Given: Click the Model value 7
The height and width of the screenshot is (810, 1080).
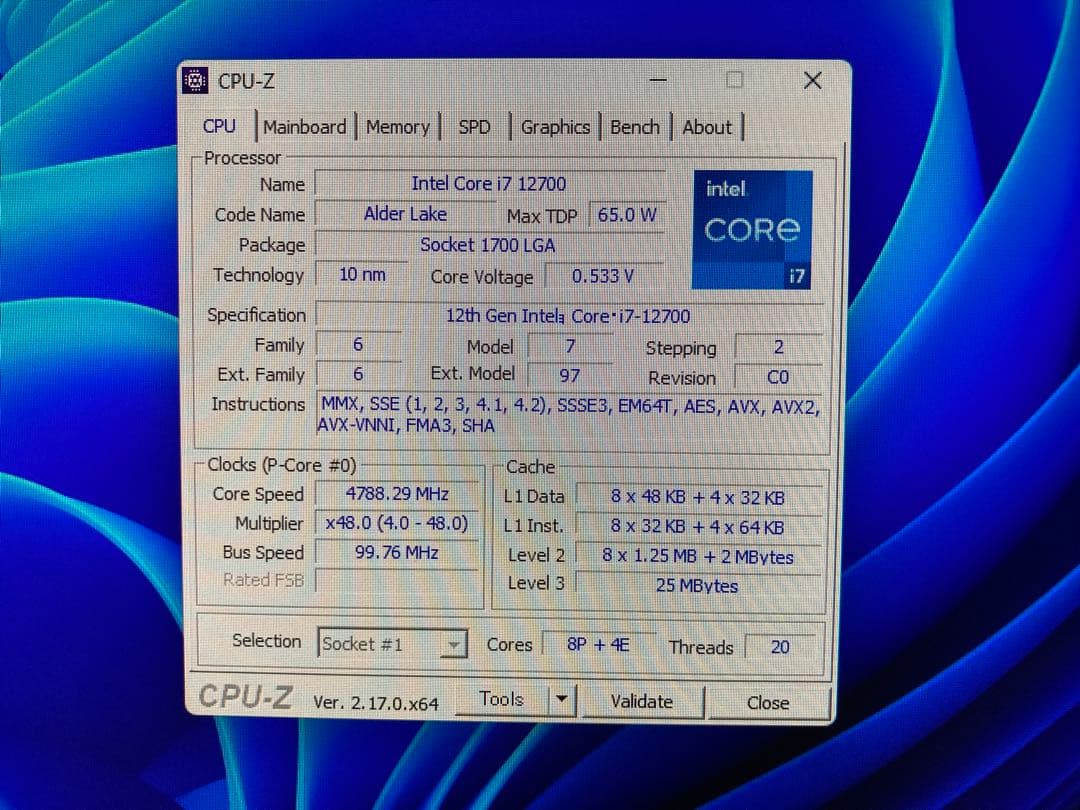Looking at the screenshot, I should 570,346.
